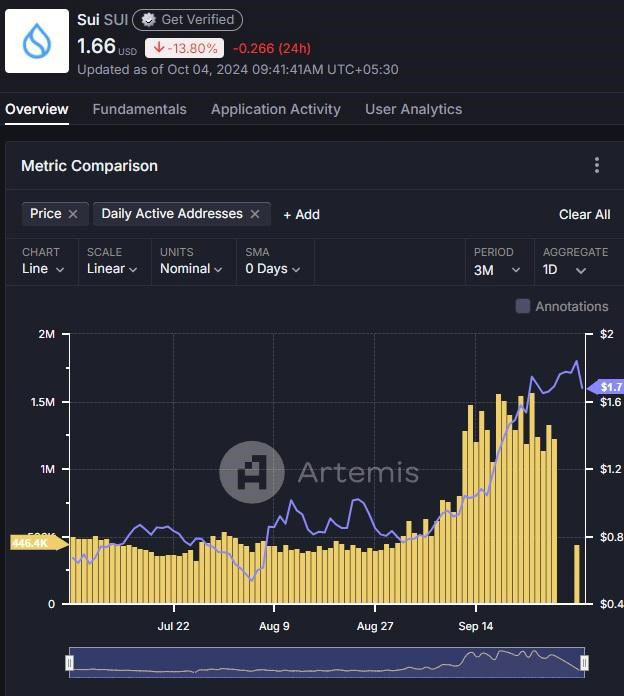Click the $1.7 price marker label
Screen dimensions: 624x696
606,387
